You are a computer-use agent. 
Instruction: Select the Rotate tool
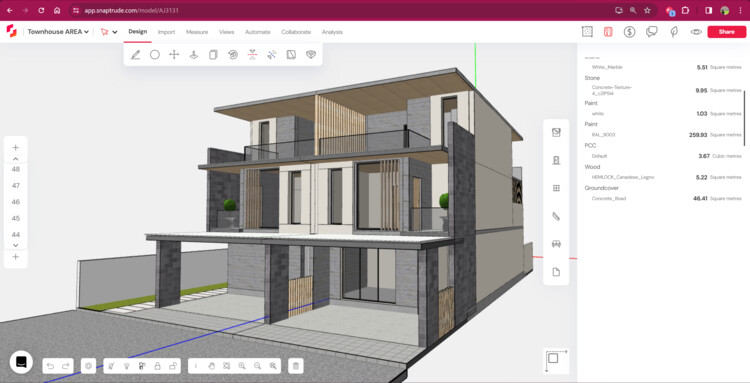(x=233, y=55)
